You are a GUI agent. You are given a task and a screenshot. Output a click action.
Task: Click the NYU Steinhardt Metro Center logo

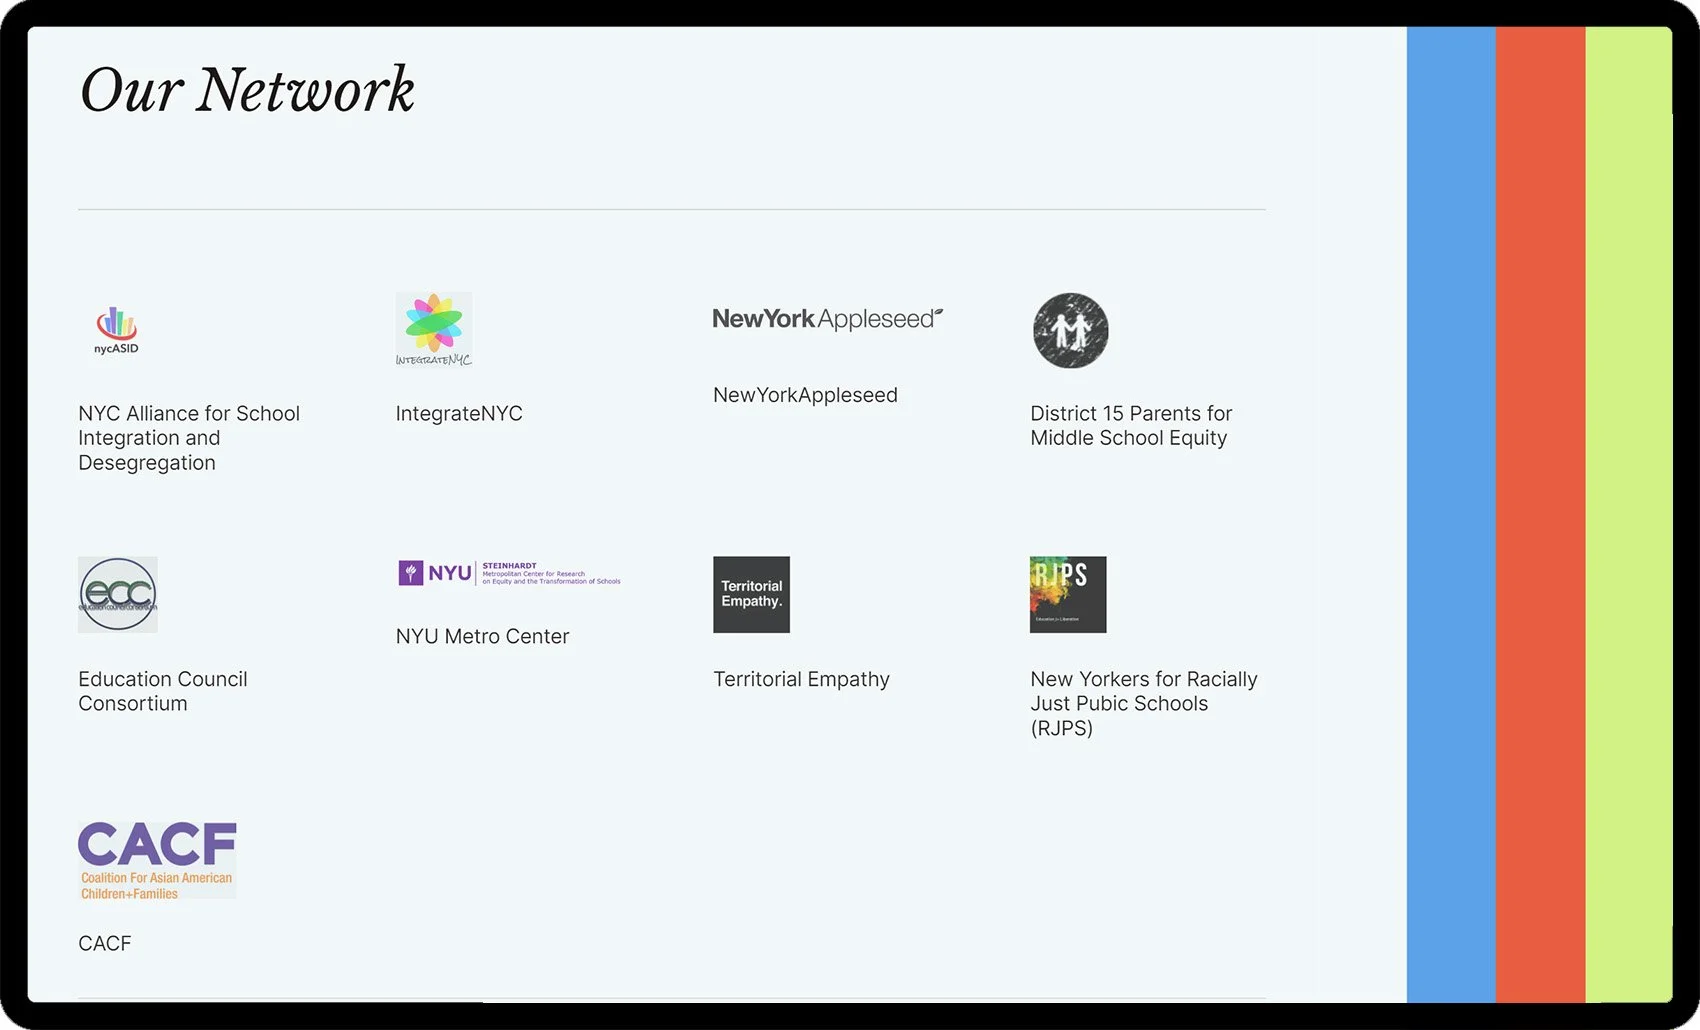(510, 573)
